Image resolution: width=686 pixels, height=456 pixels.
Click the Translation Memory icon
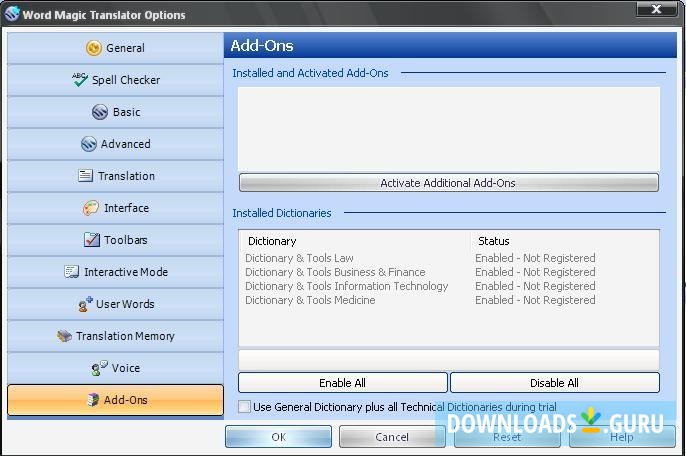[64, 336]
